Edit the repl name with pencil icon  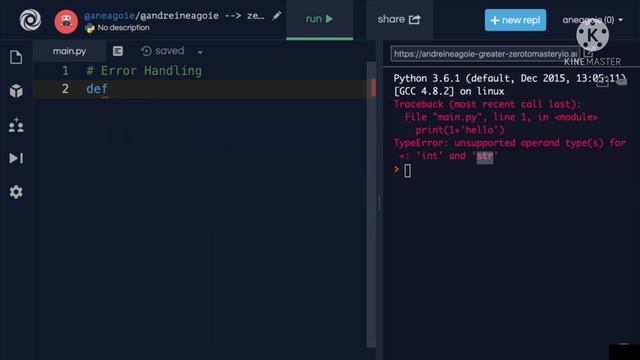tap(277, 16)
